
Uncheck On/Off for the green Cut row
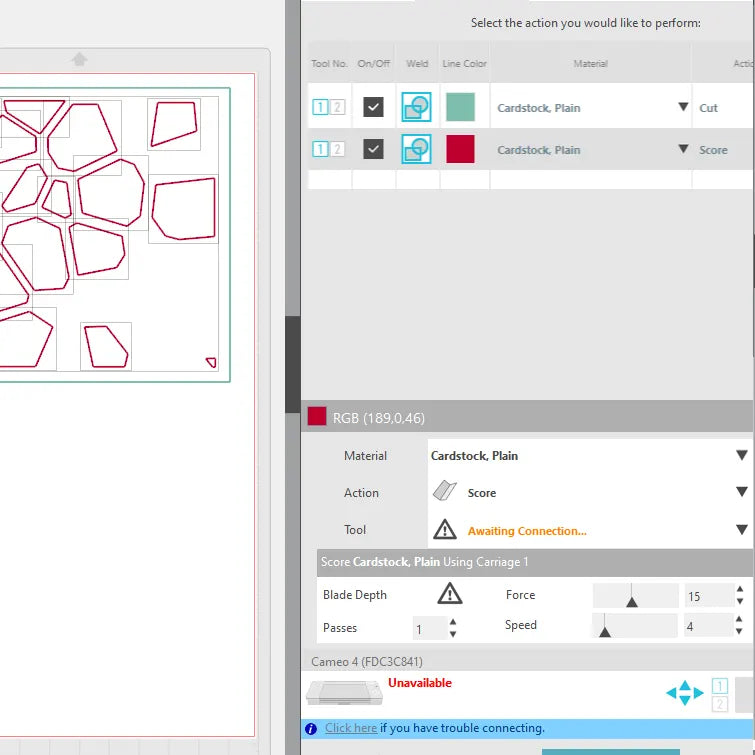[x=373, y=107]
